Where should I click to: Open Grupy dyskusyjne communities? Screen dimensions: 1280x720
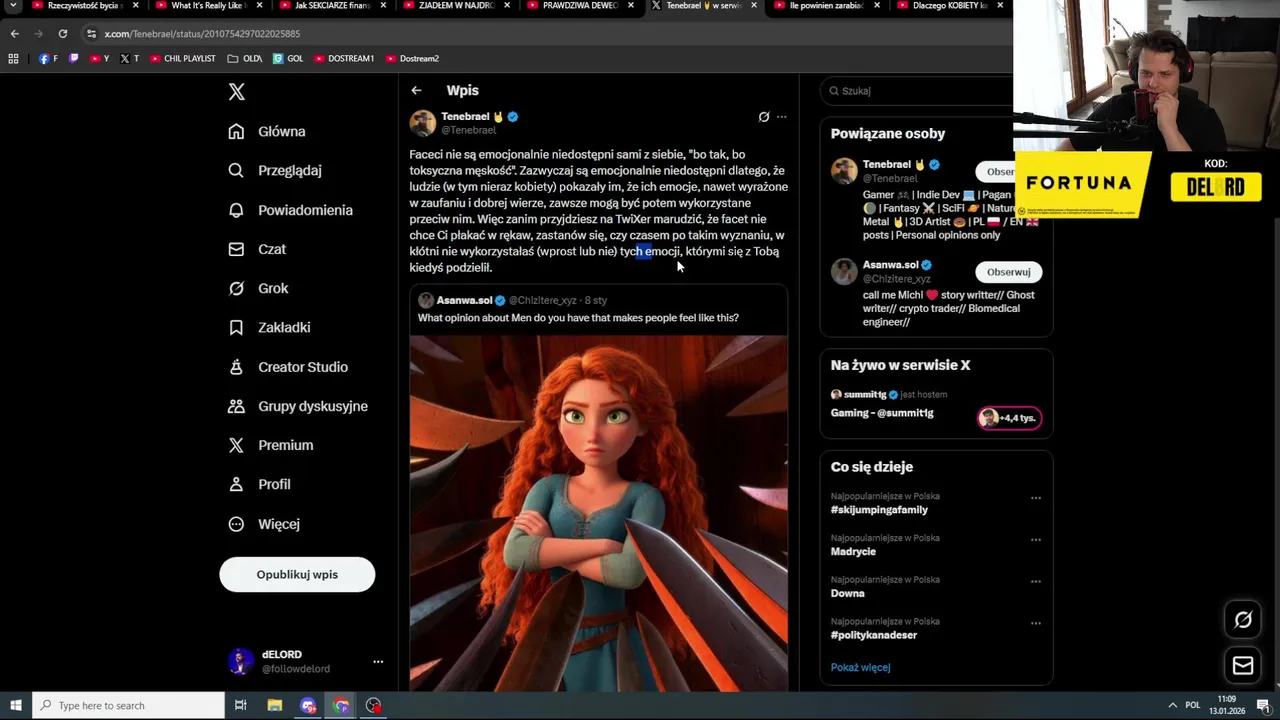pyautogui.click(x=298, y=406)
